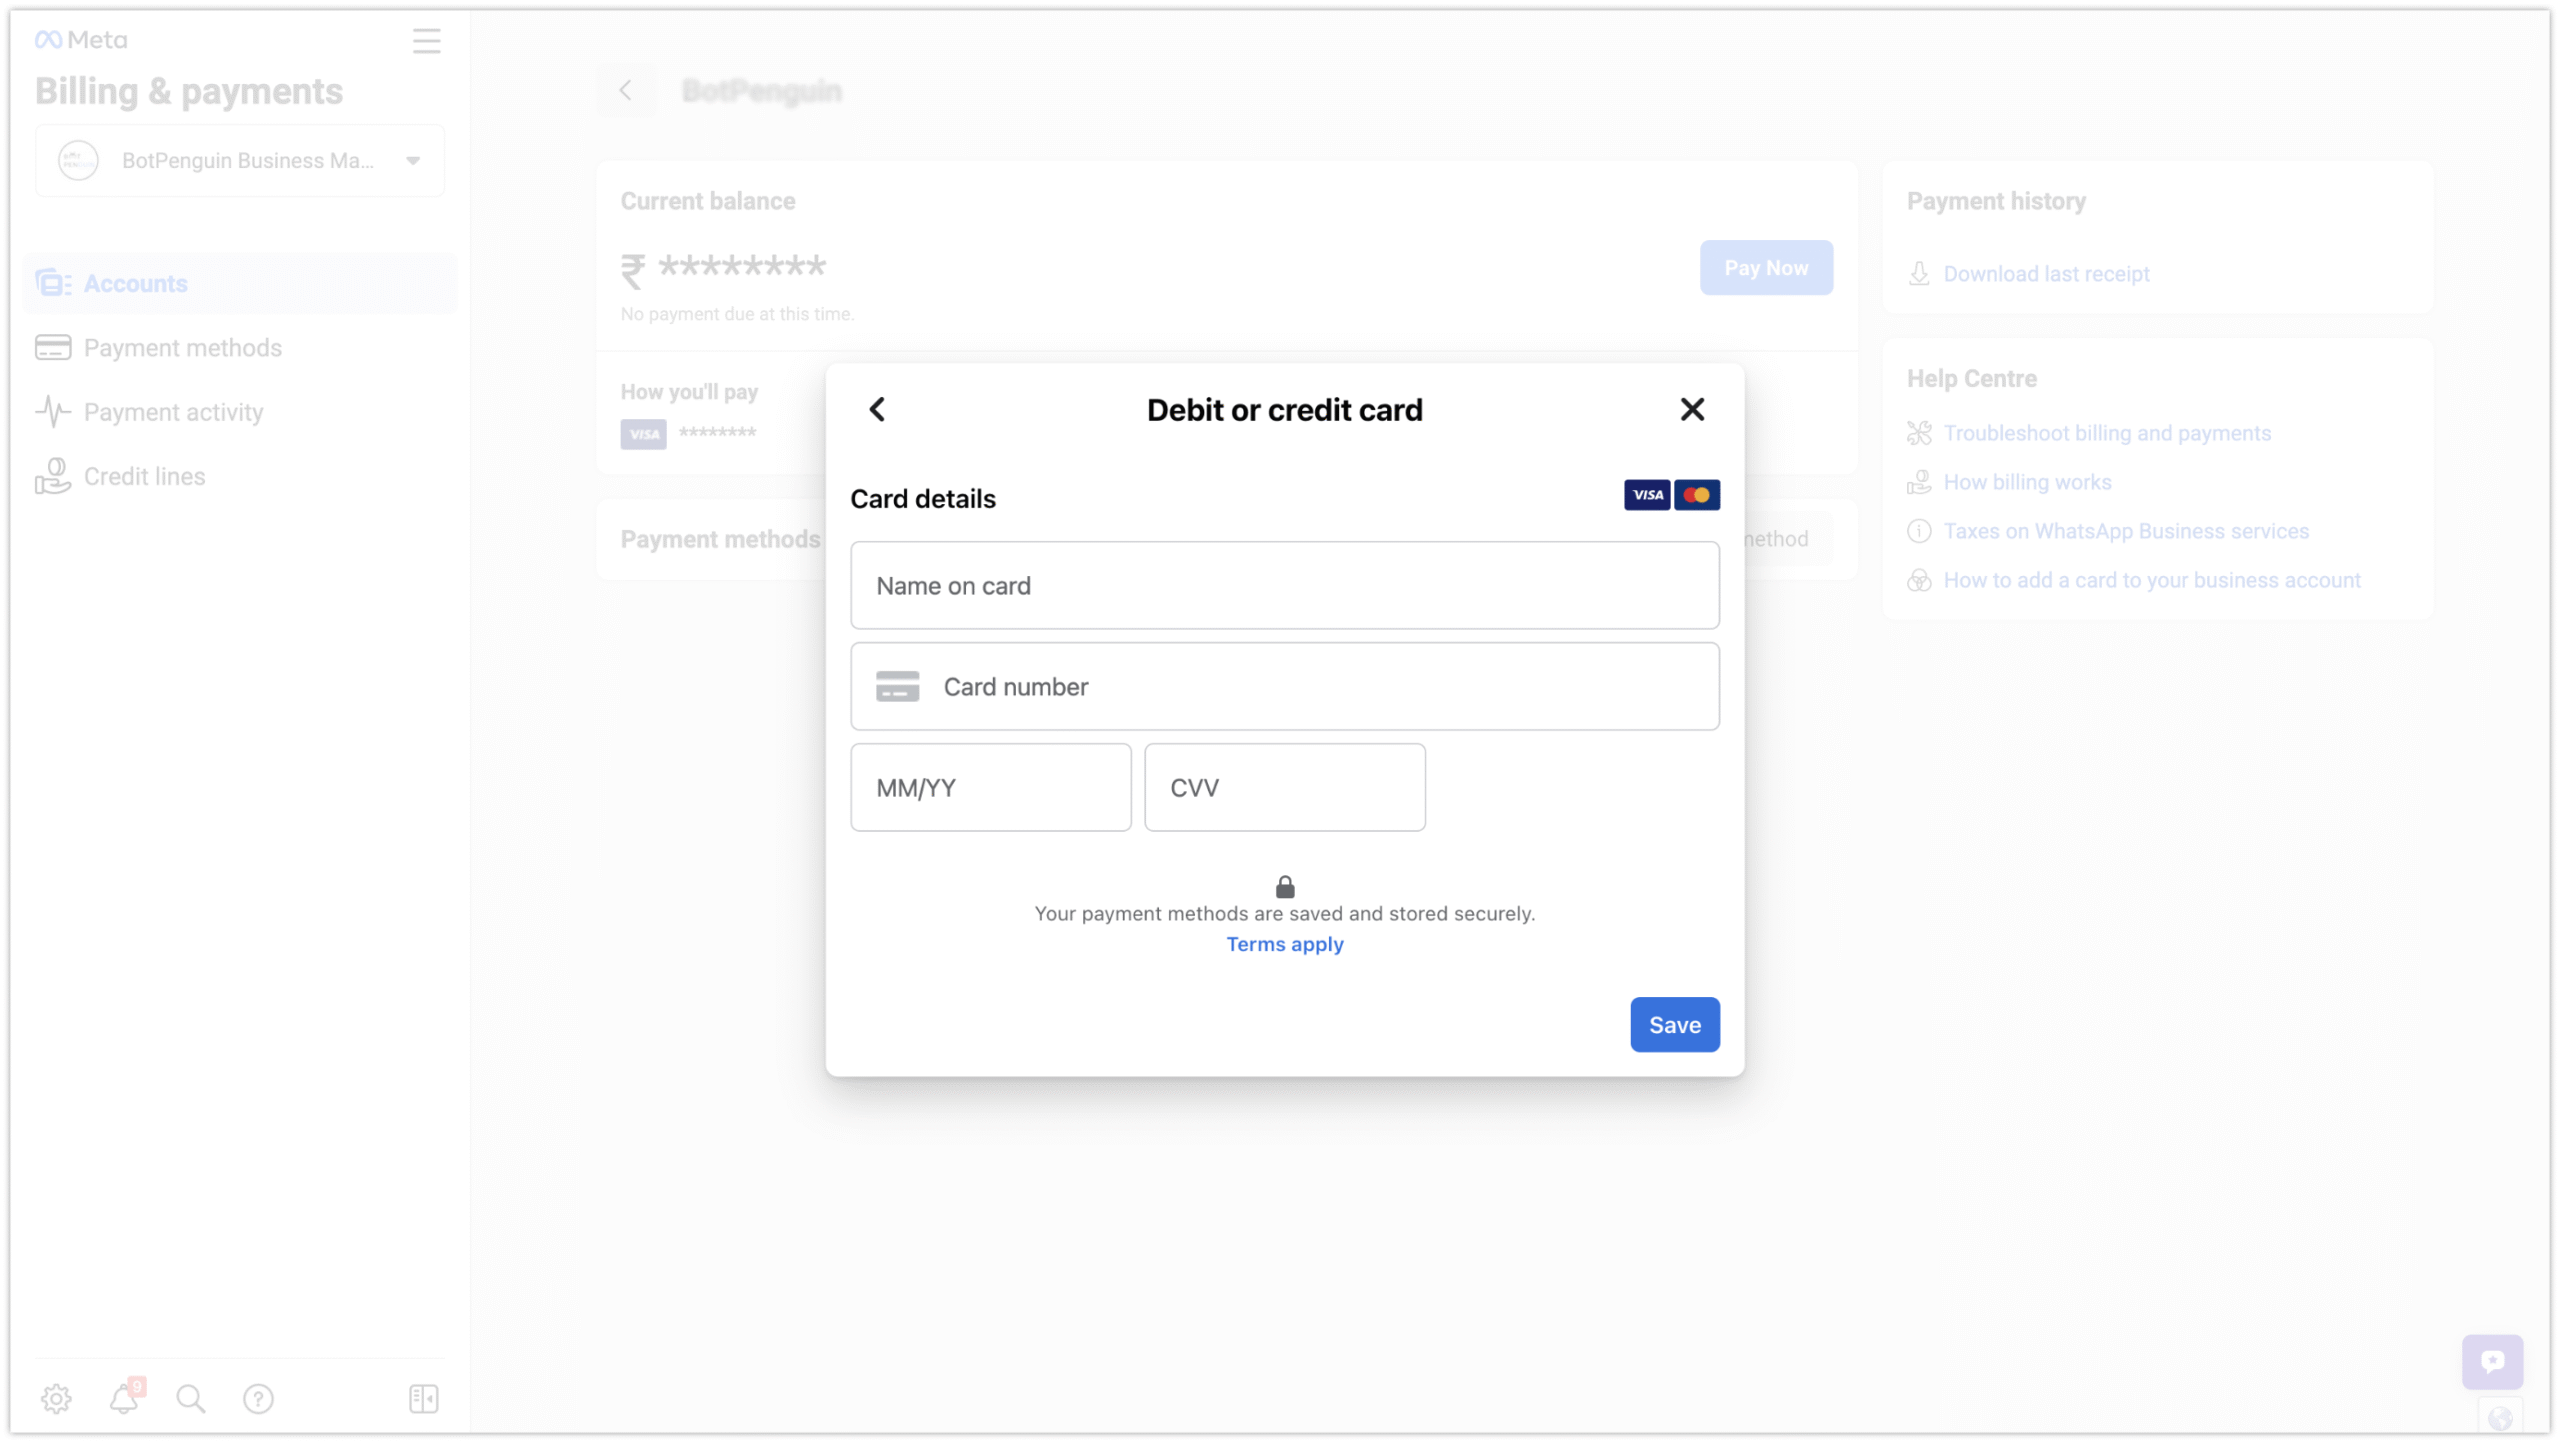The height and width of the screenshot is (1443, 2560).
Task: Click the Save button
Action: pos(1674,1024)
